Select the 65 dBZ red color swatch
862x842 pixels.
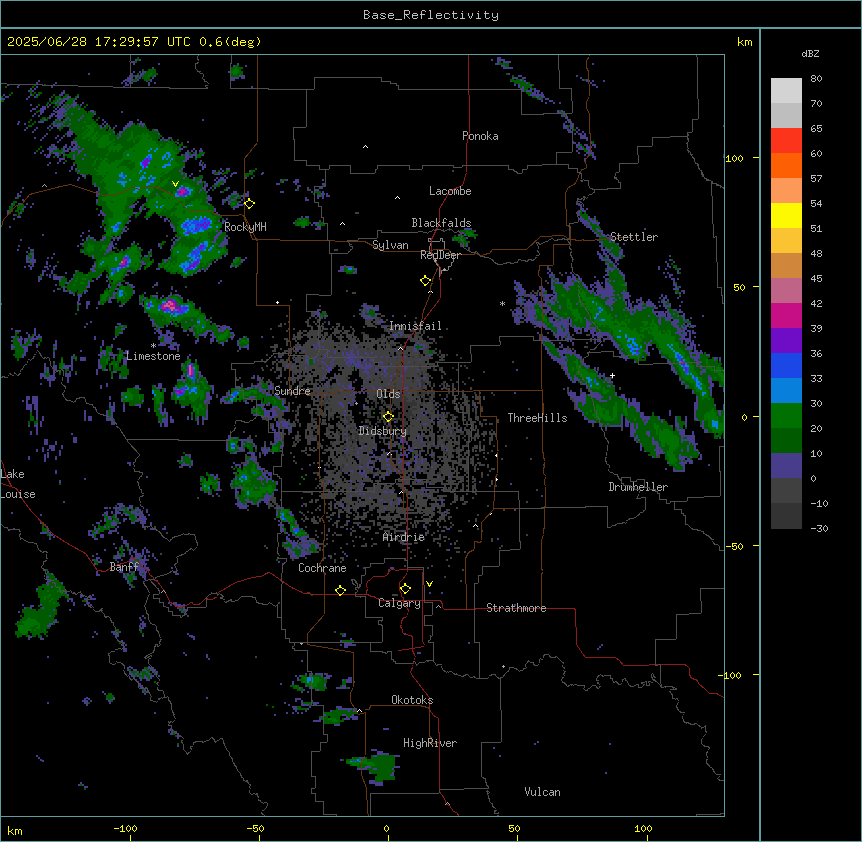[x=786, y=140]
